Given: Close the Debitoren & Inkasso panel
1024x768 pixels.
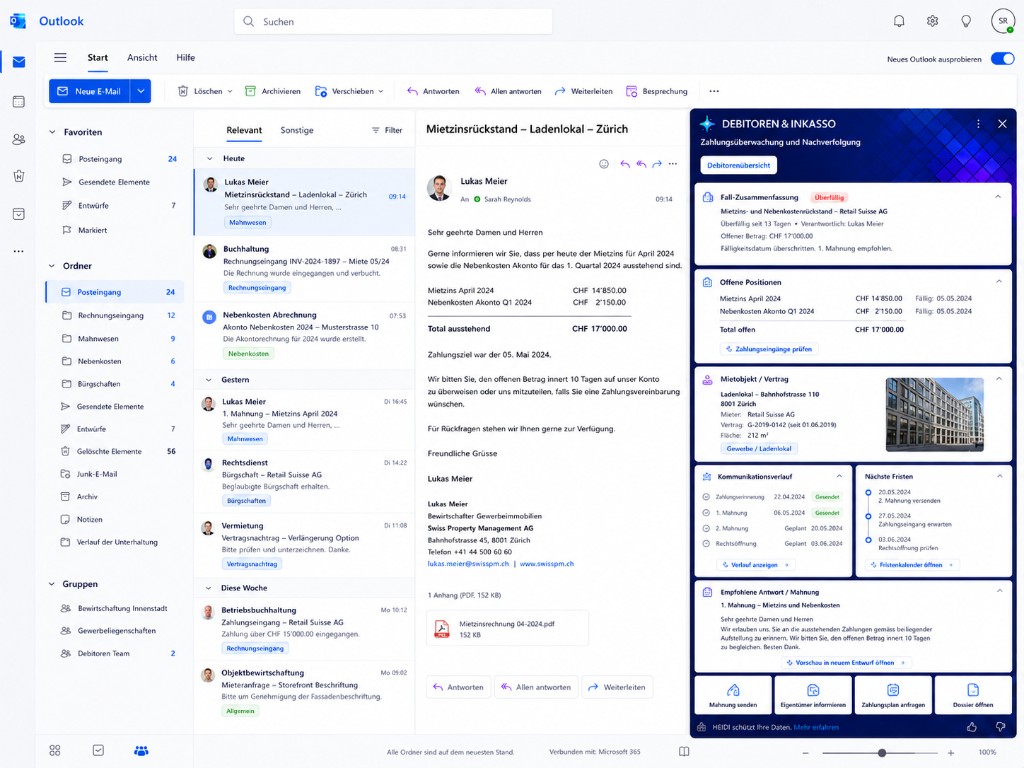Looking at the screenshot, I should 1002,124.
